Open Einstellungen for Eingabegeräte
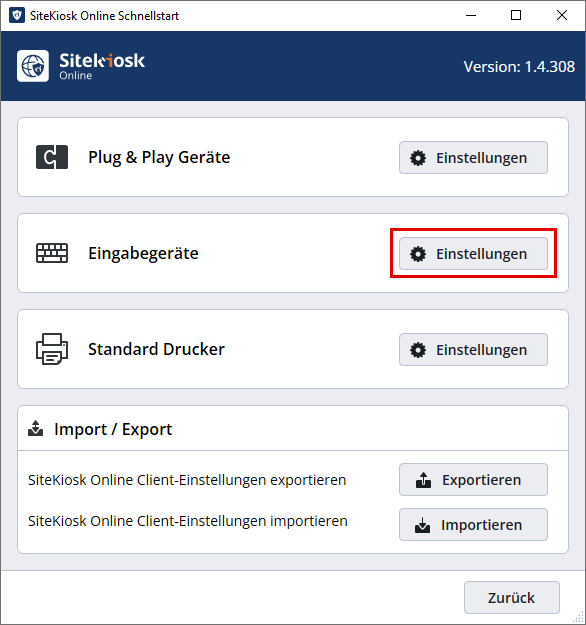Screen dimensions: 586x625 (x=473, y=254)
